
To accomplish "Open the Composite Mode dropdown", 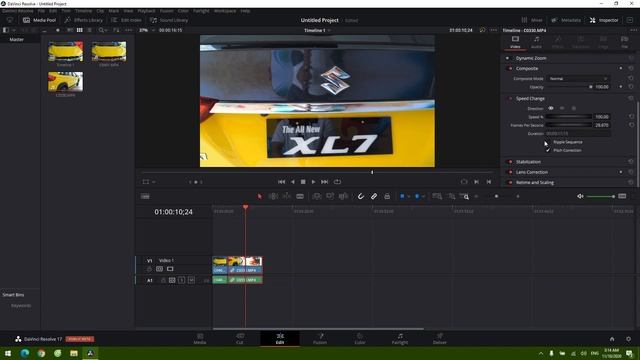I will (x=578, y=78).
